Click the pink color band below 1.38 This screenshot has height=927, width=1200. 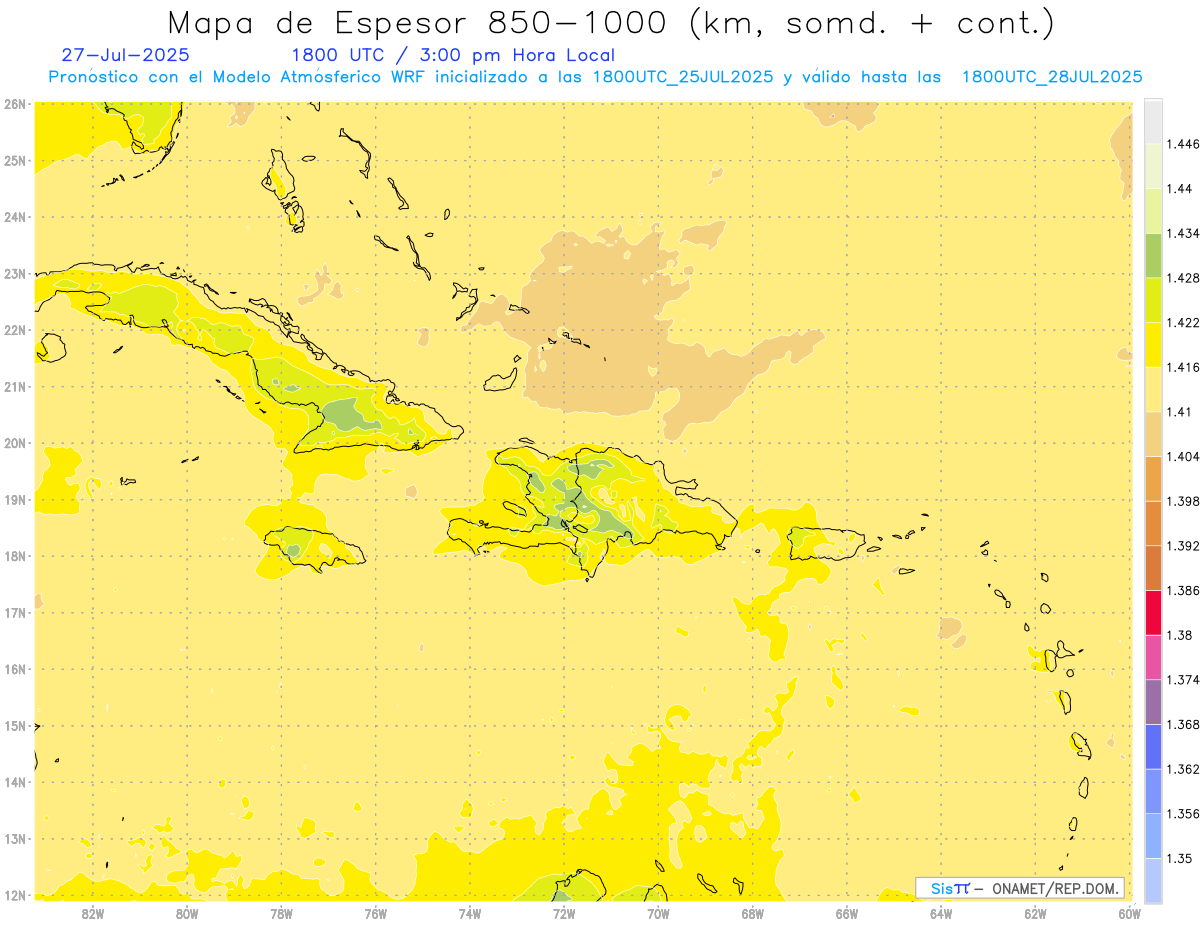[1153, 657]
